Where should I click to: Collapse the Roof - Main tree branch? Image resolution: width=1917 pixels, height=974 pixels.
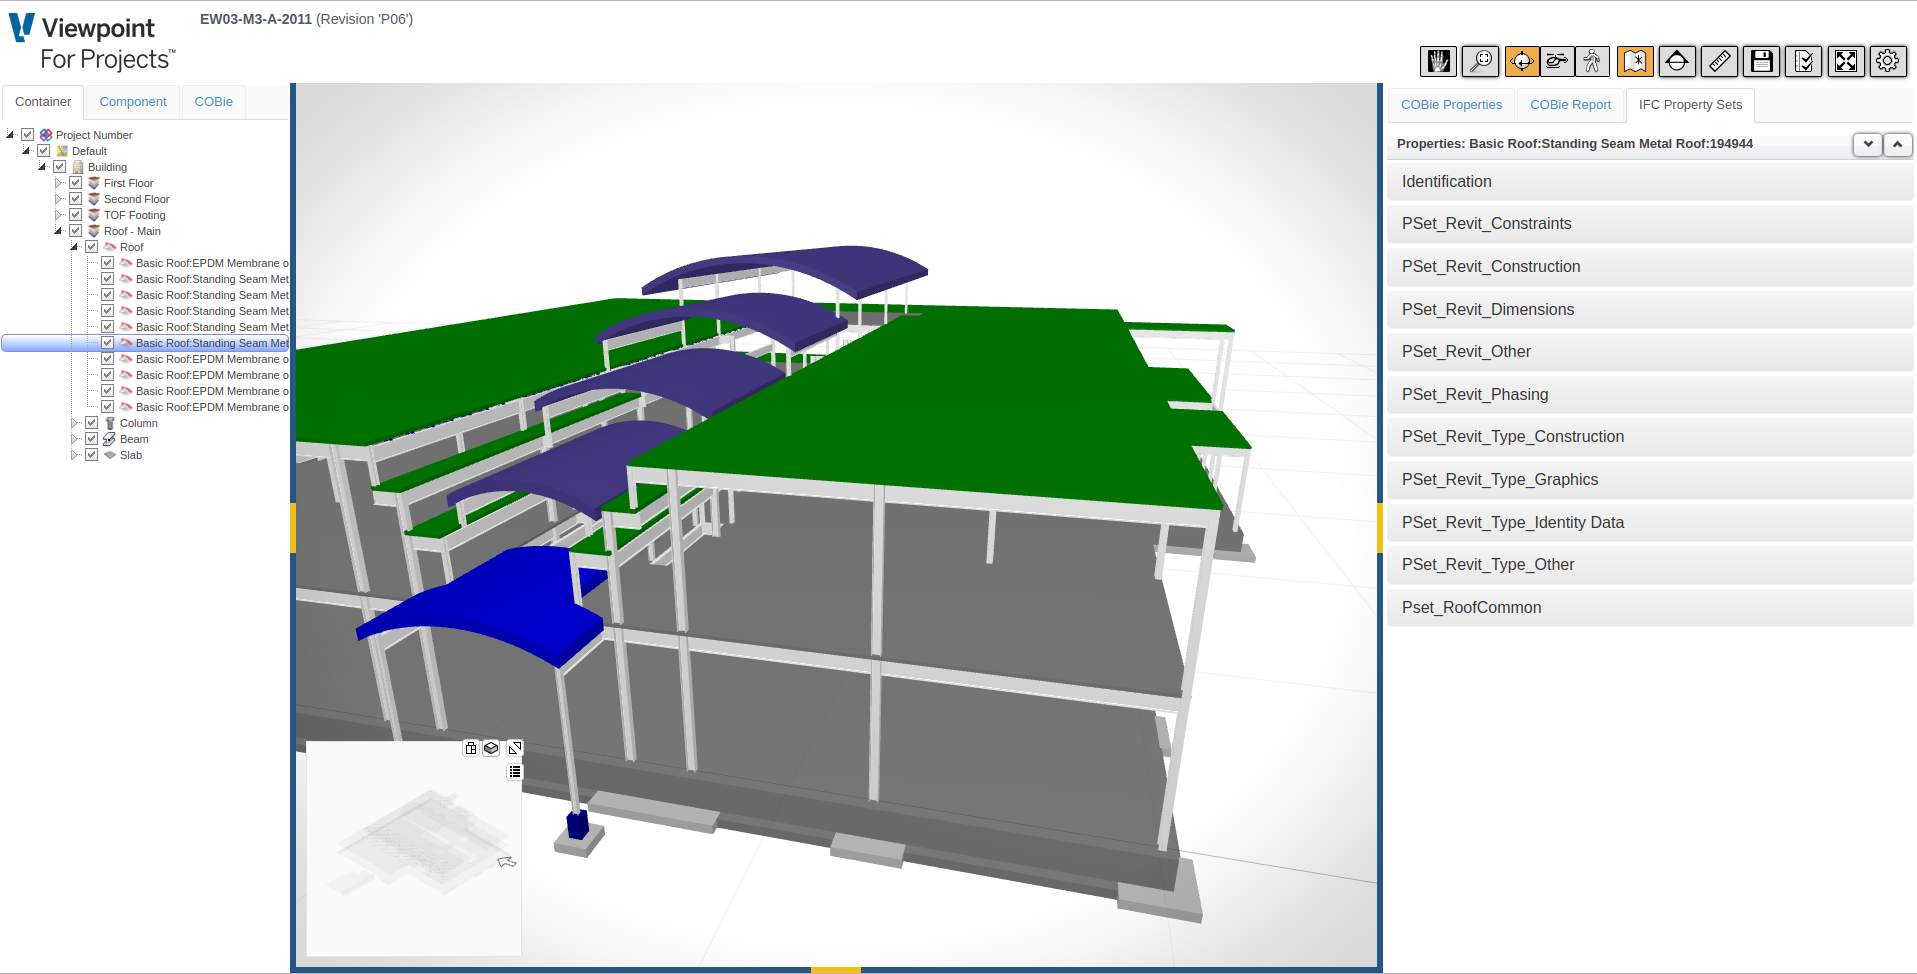point(58,230)
